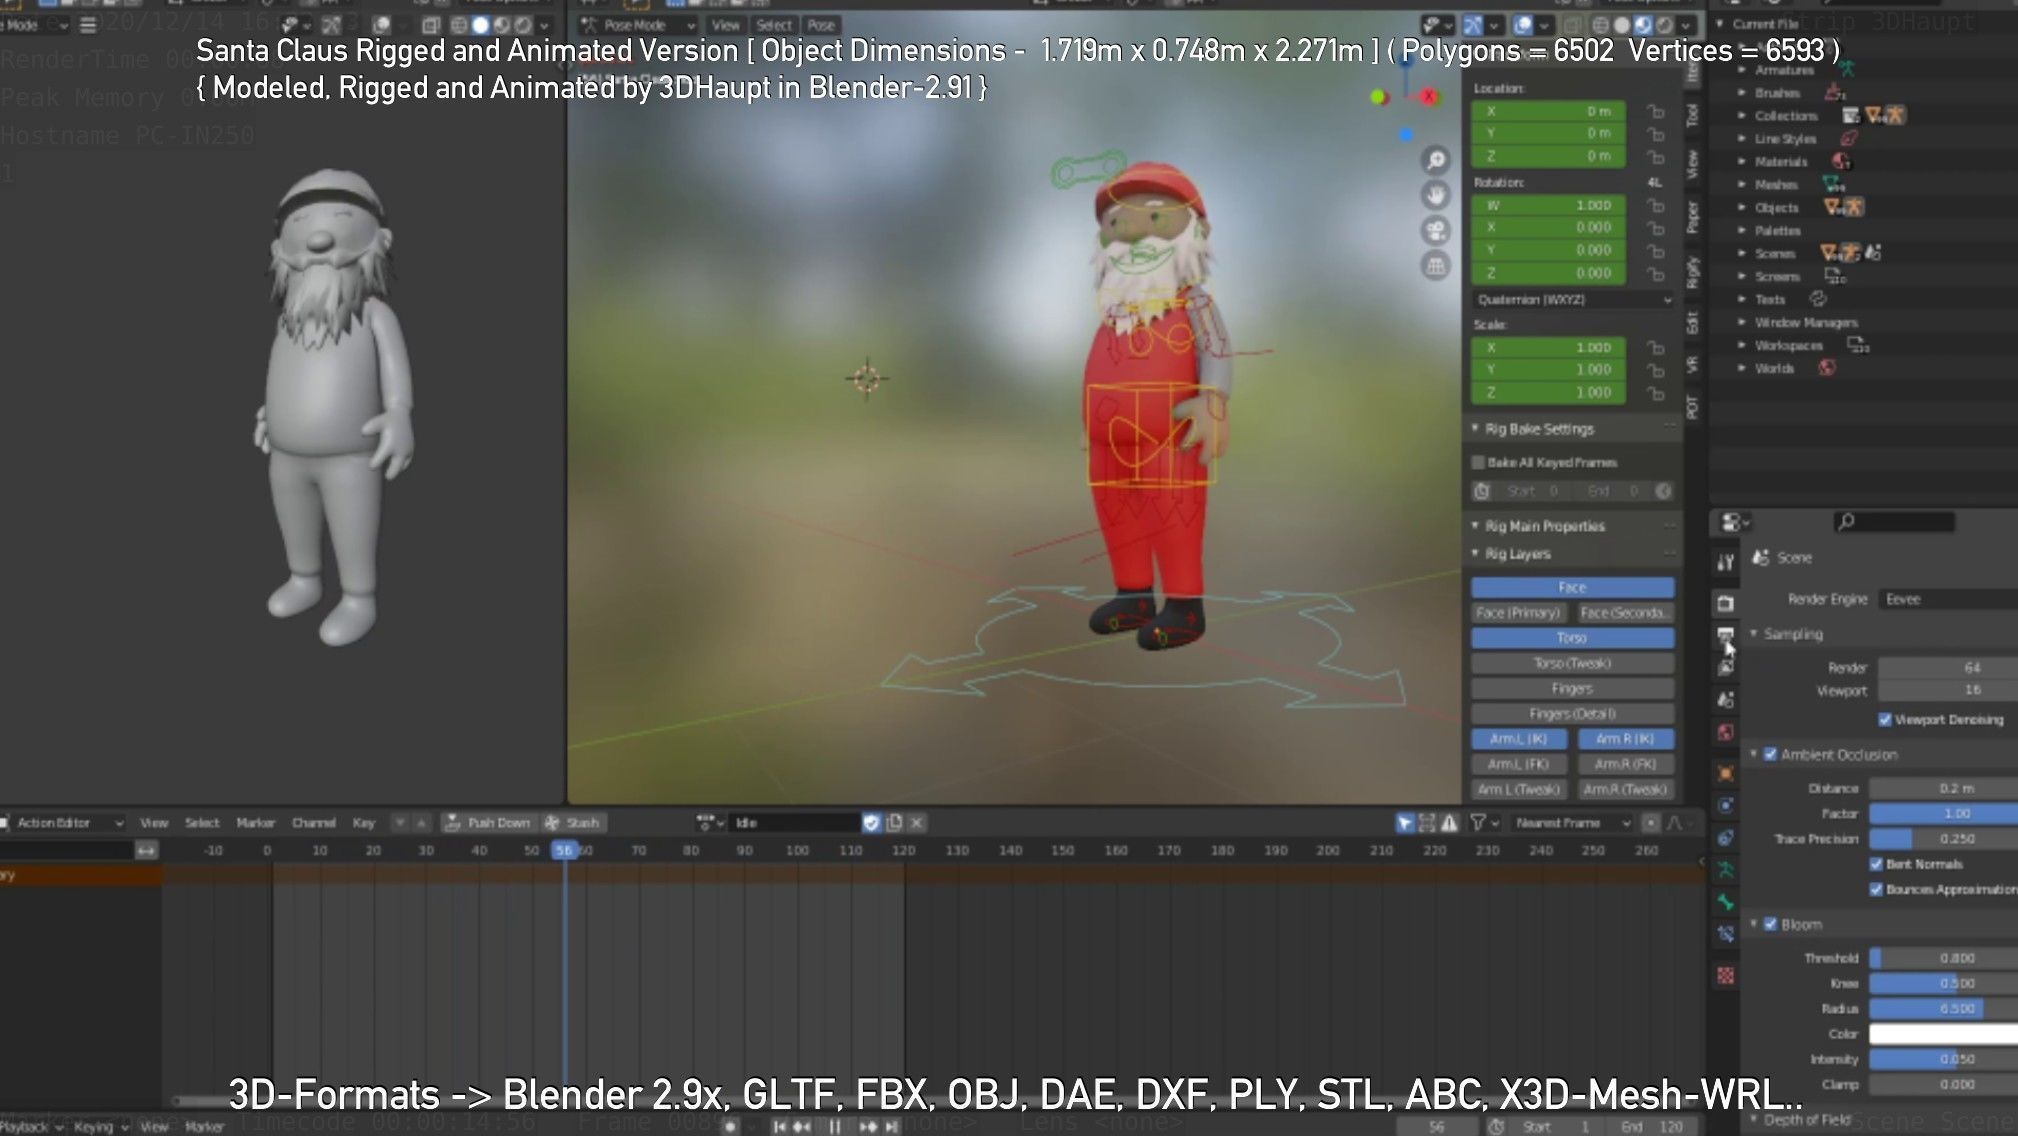Switch to the Rigify sidebar tab
This screenshot has height=1136, width=2018.
(1692, 272)
